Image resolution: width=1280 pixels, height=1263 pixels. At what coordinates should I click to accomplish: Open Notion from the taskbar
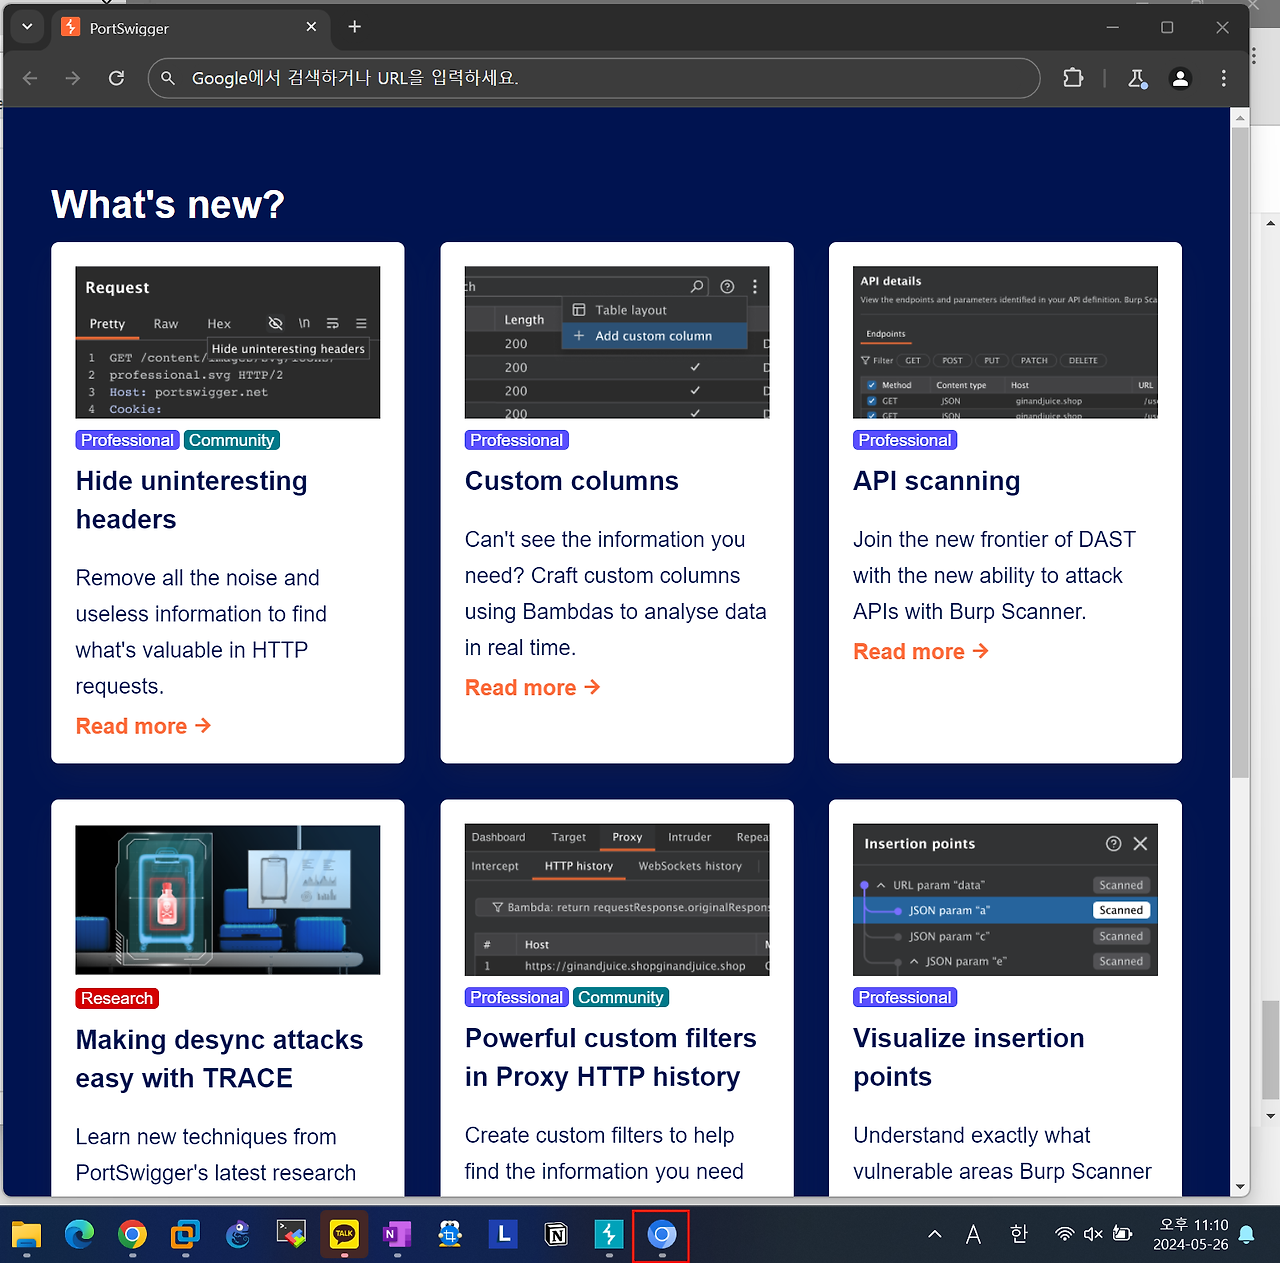[x=556, y=1235]
